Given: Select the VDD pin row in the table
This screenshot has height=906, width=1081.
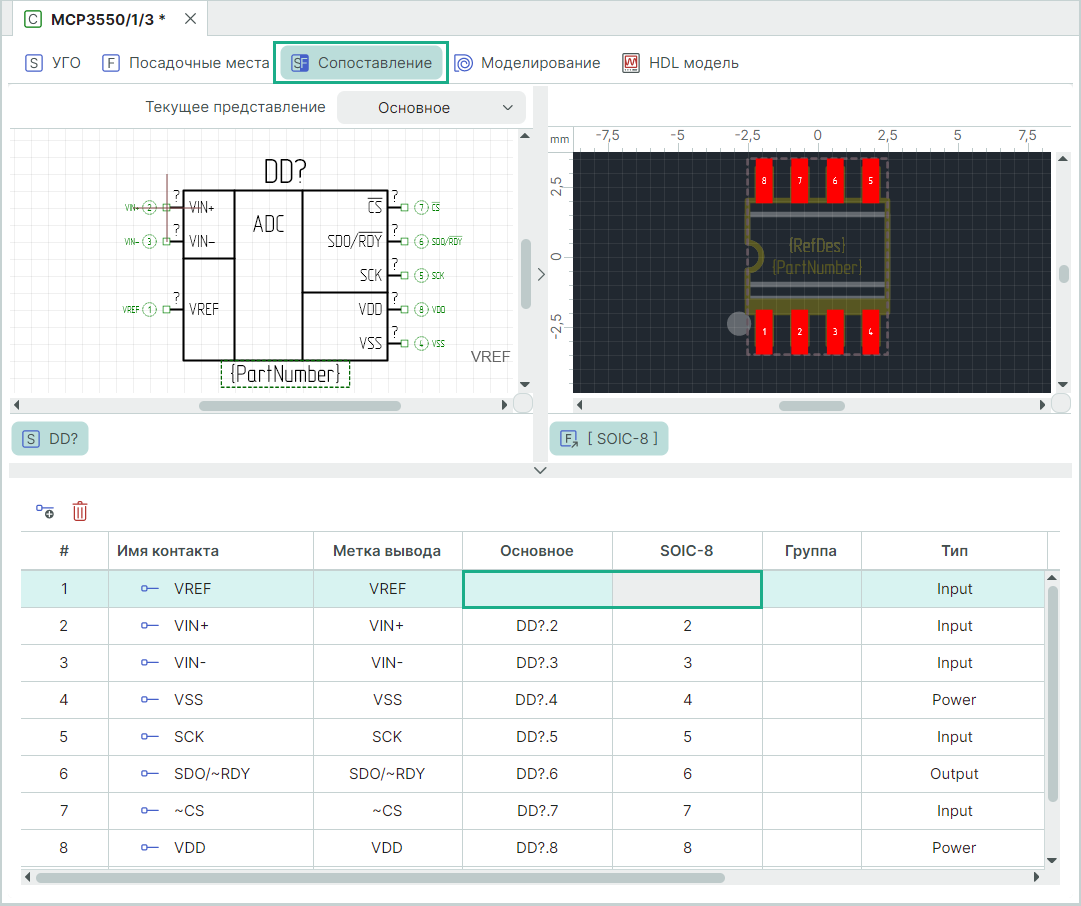Looking at the screenshot, I should tap(188, 848).
